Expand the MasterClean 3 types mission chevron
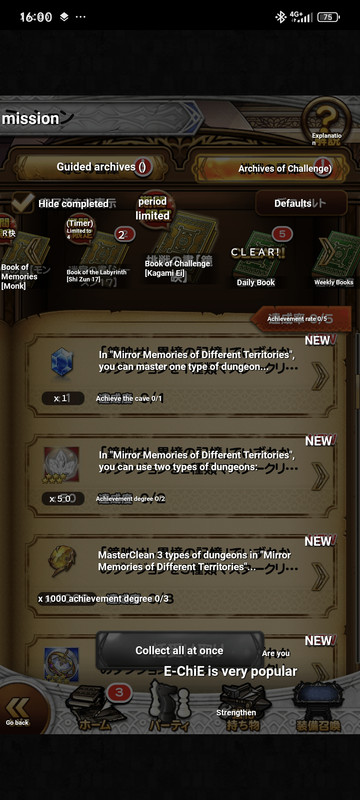This screenshot has width=360, height=800. [x=320, y=576]
